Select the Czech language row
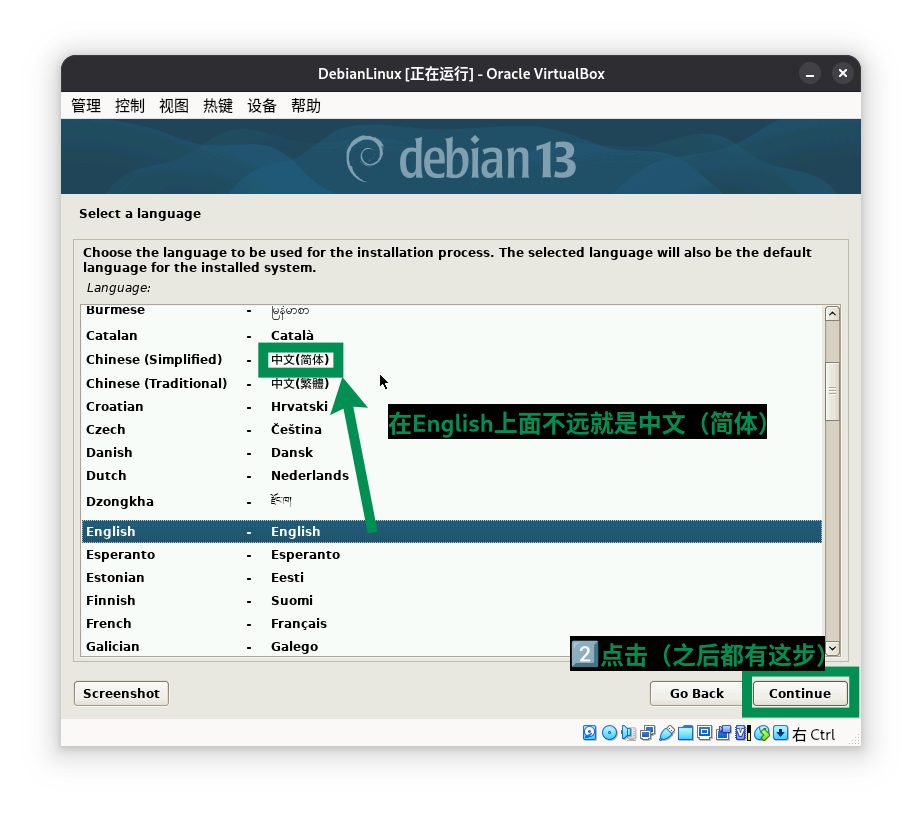Screen dimensions: 922x813 (452, 429)
